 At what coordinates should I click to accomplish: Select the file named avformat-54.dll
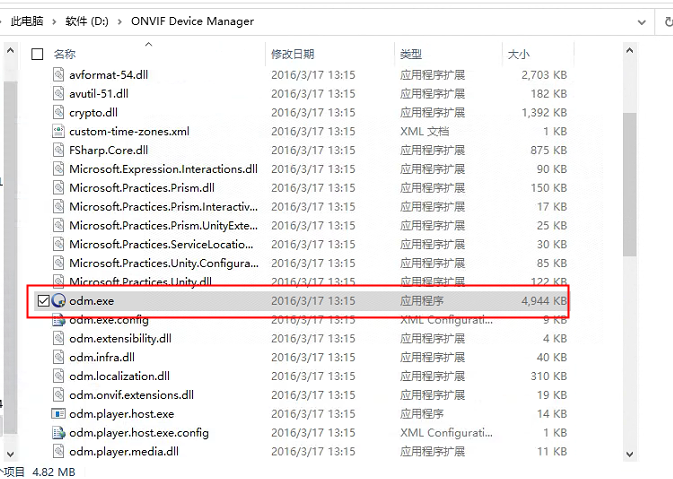click(109, 75)
